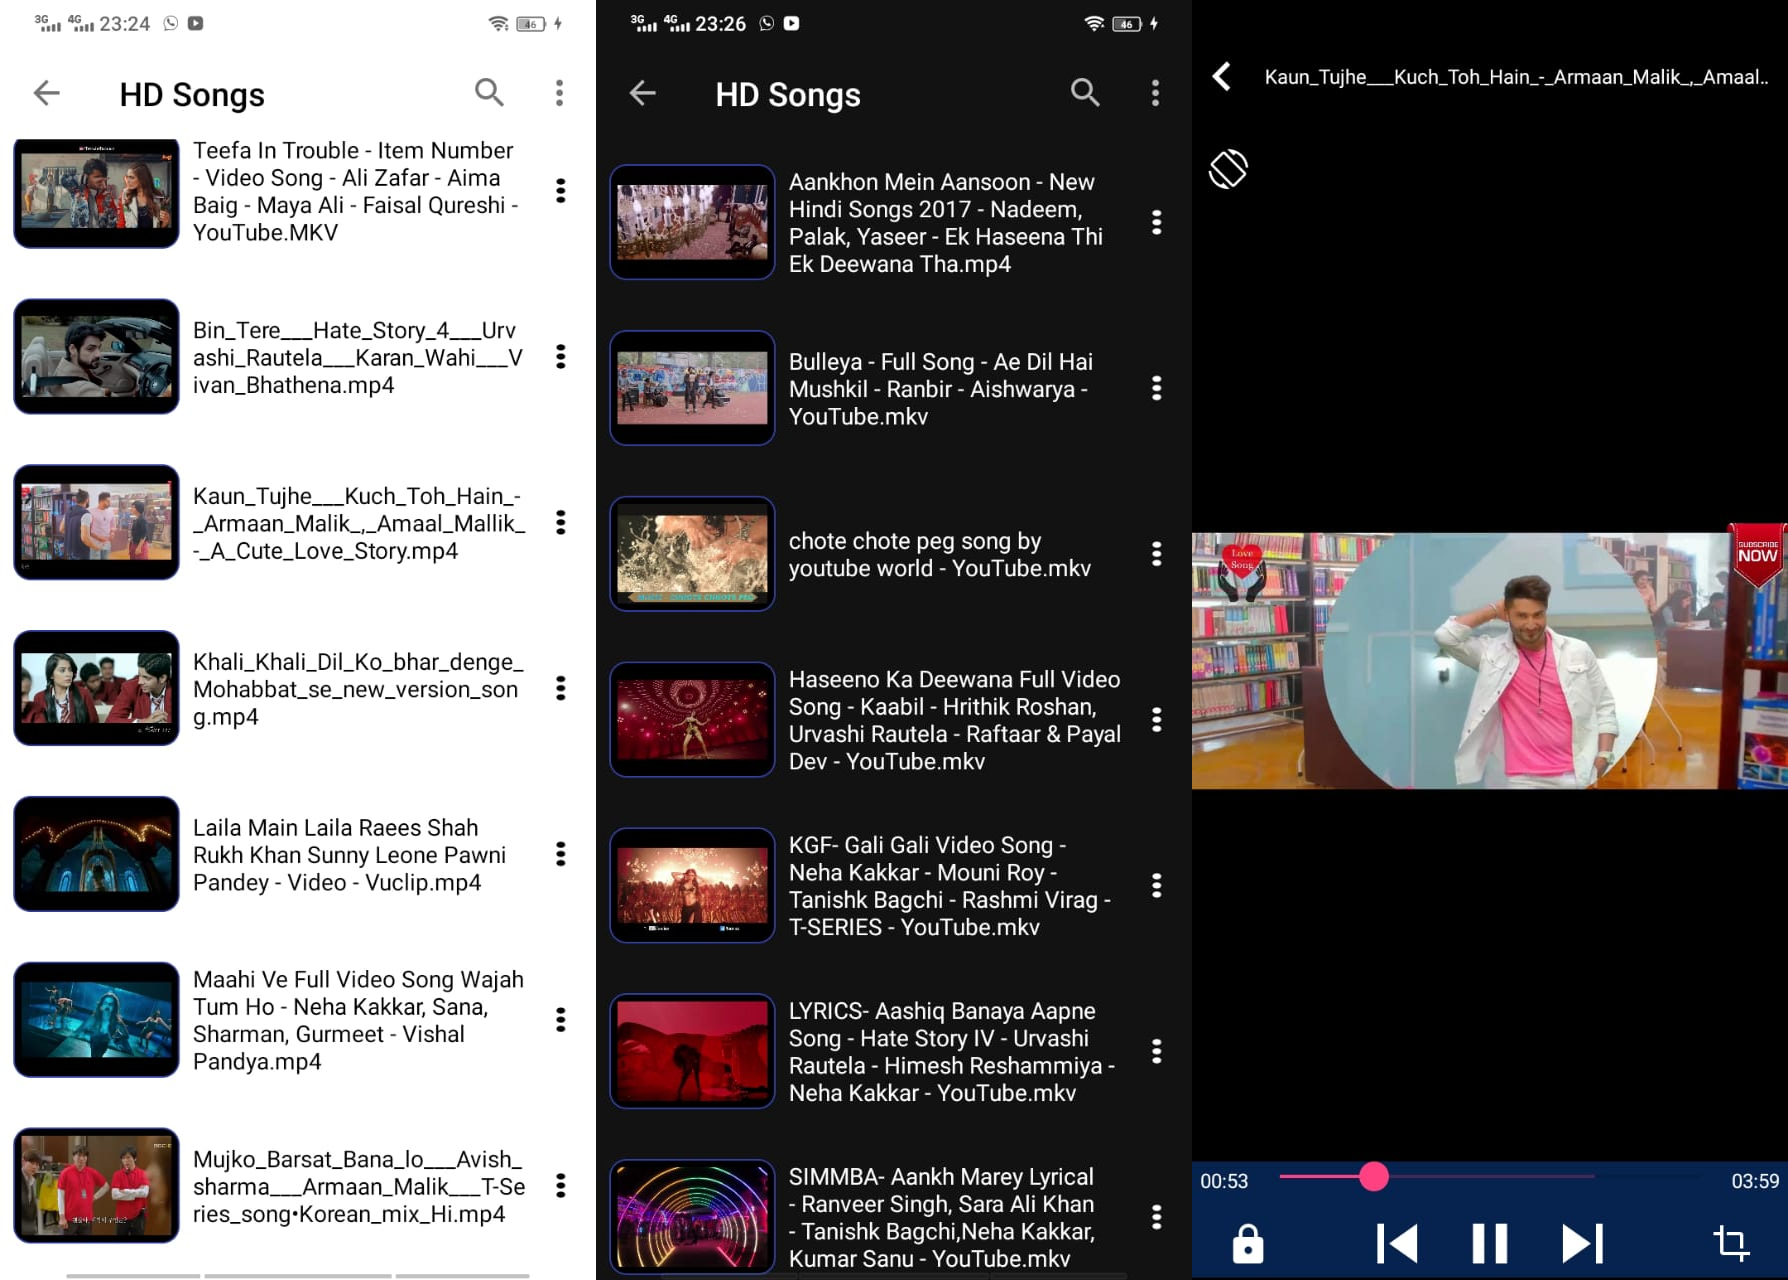1788x1280 pixels.
Task: Open options for SIMMBA Aankh Marey video
Action: point(1156,1217)
